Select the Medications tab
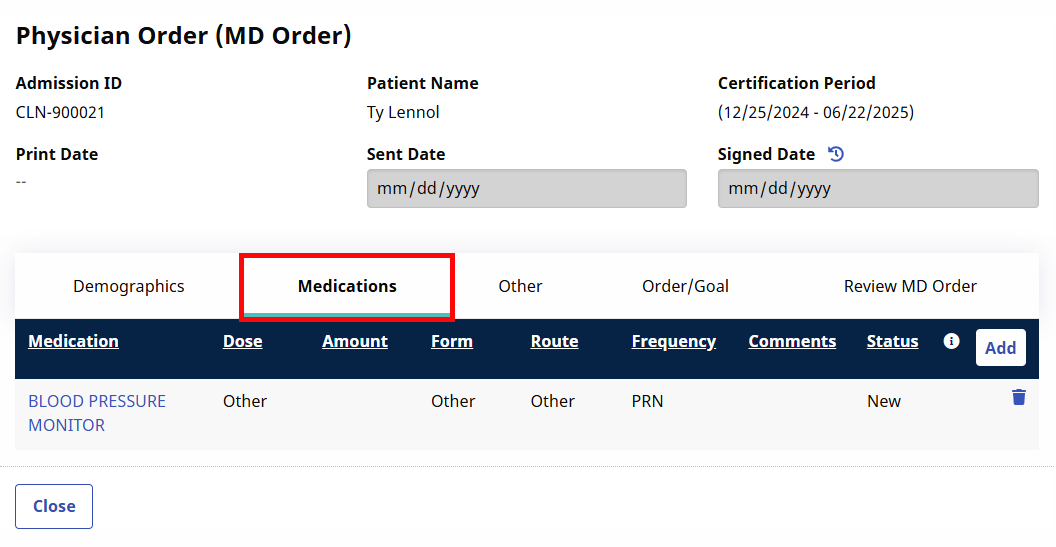Screen dimensions: 1056x547 pyautogui.click(x=347, y=286)
